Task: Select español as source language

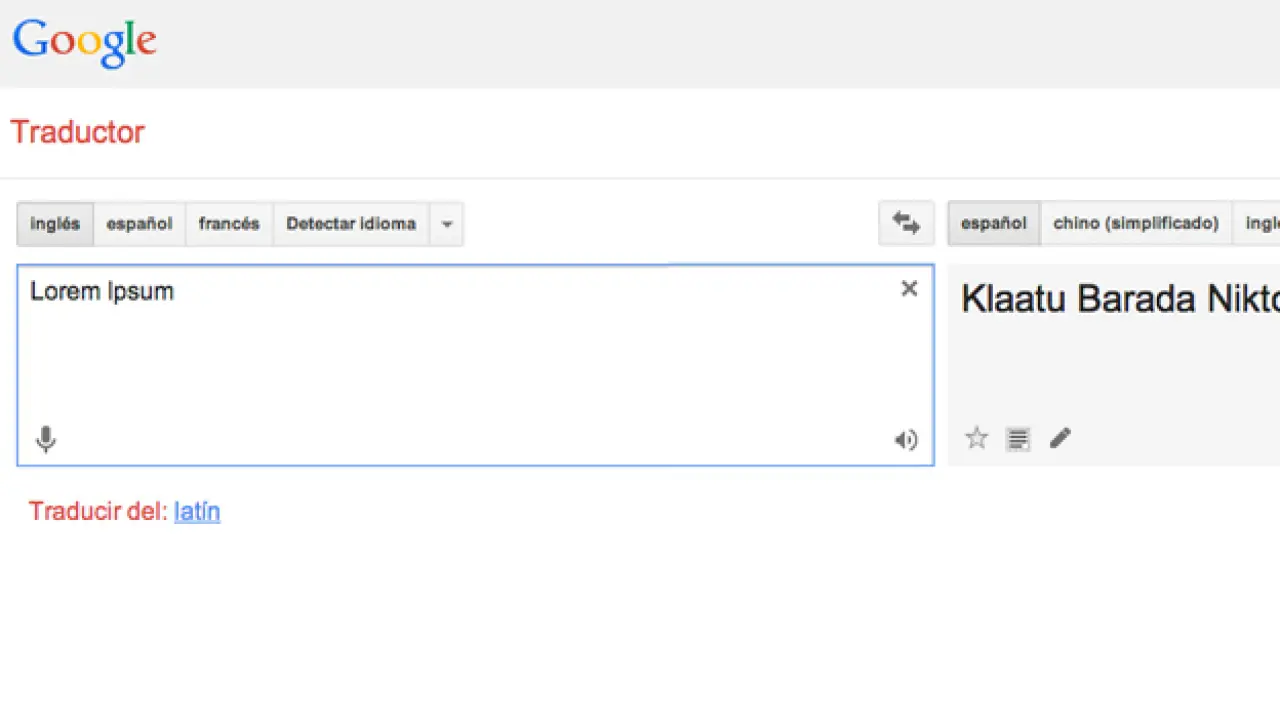Action: coord(139,224)
